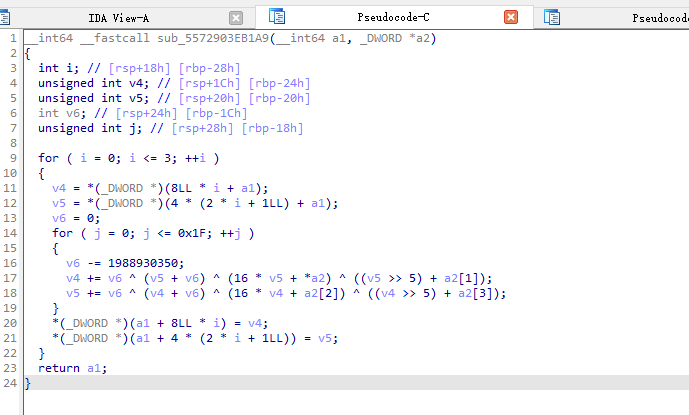The image size is (689, 415).
Task: Click the inner loop 'for ( j = 0; j <= 0x1F; ++j )'
Action: (153, 233)
